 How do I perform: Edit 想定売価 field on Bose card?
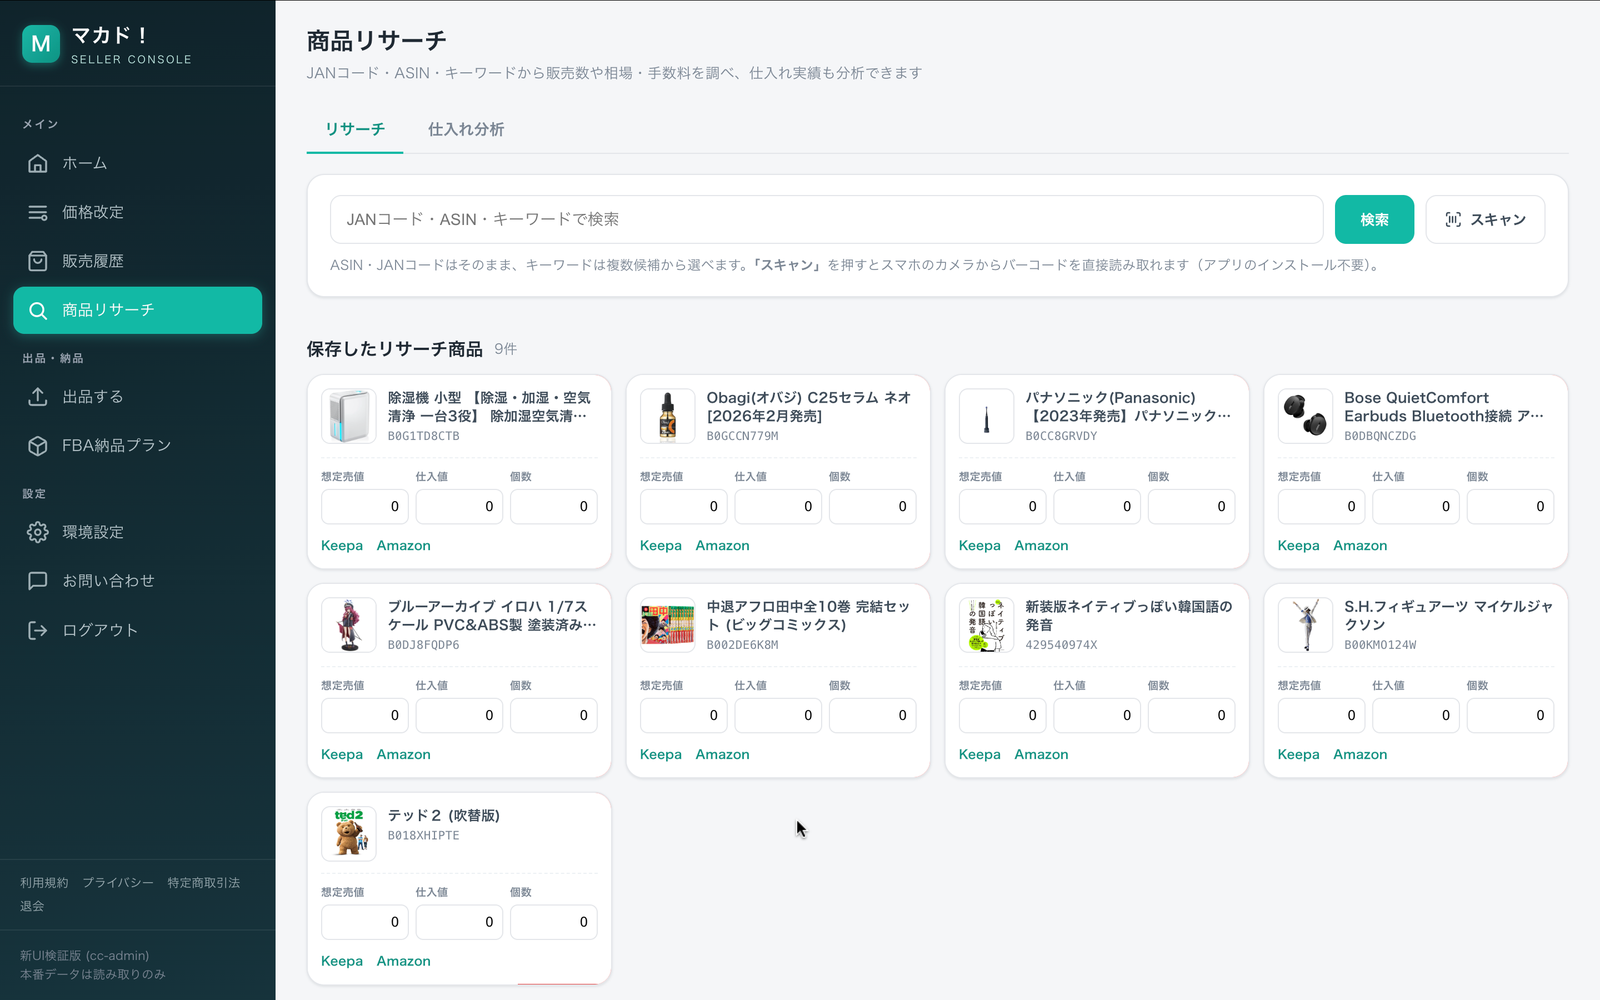pos(1321,507)
